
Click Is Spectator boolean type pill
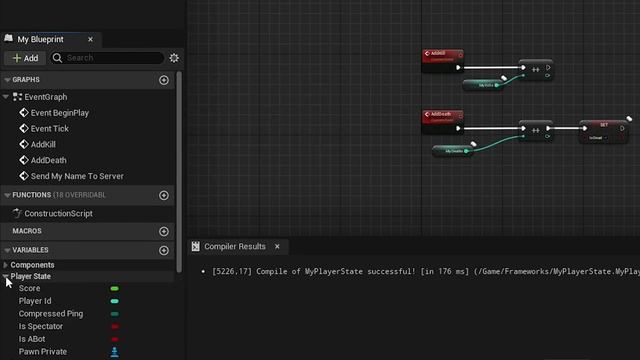(x=115, y=327)
